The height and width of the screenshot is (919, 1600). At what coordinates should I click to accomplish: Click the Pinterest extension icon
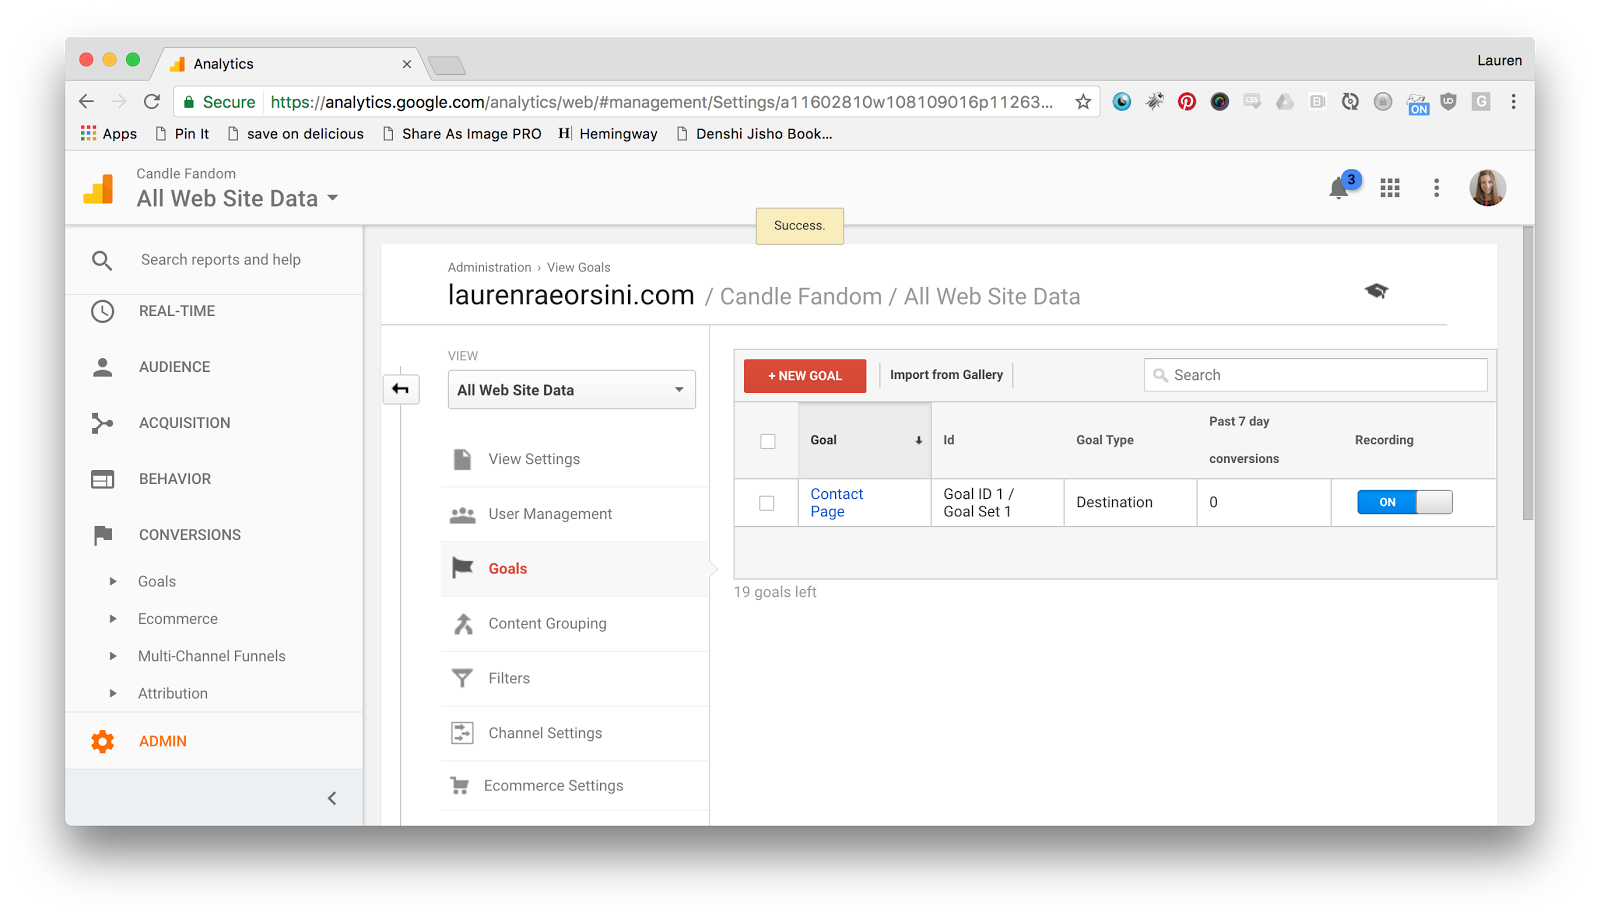coord(1187,102)
